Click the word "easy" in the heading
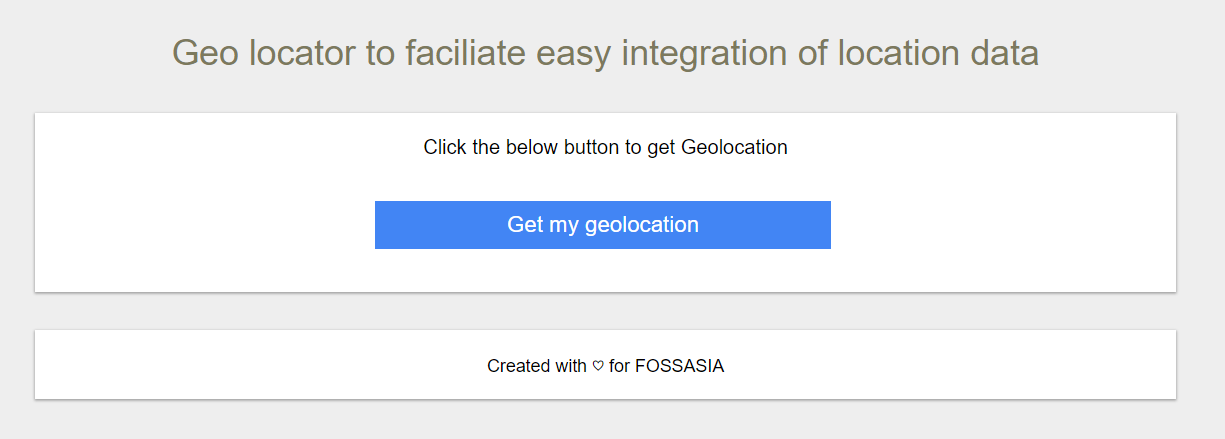This screenshot has height=439, width=1225. pos(577,53)
